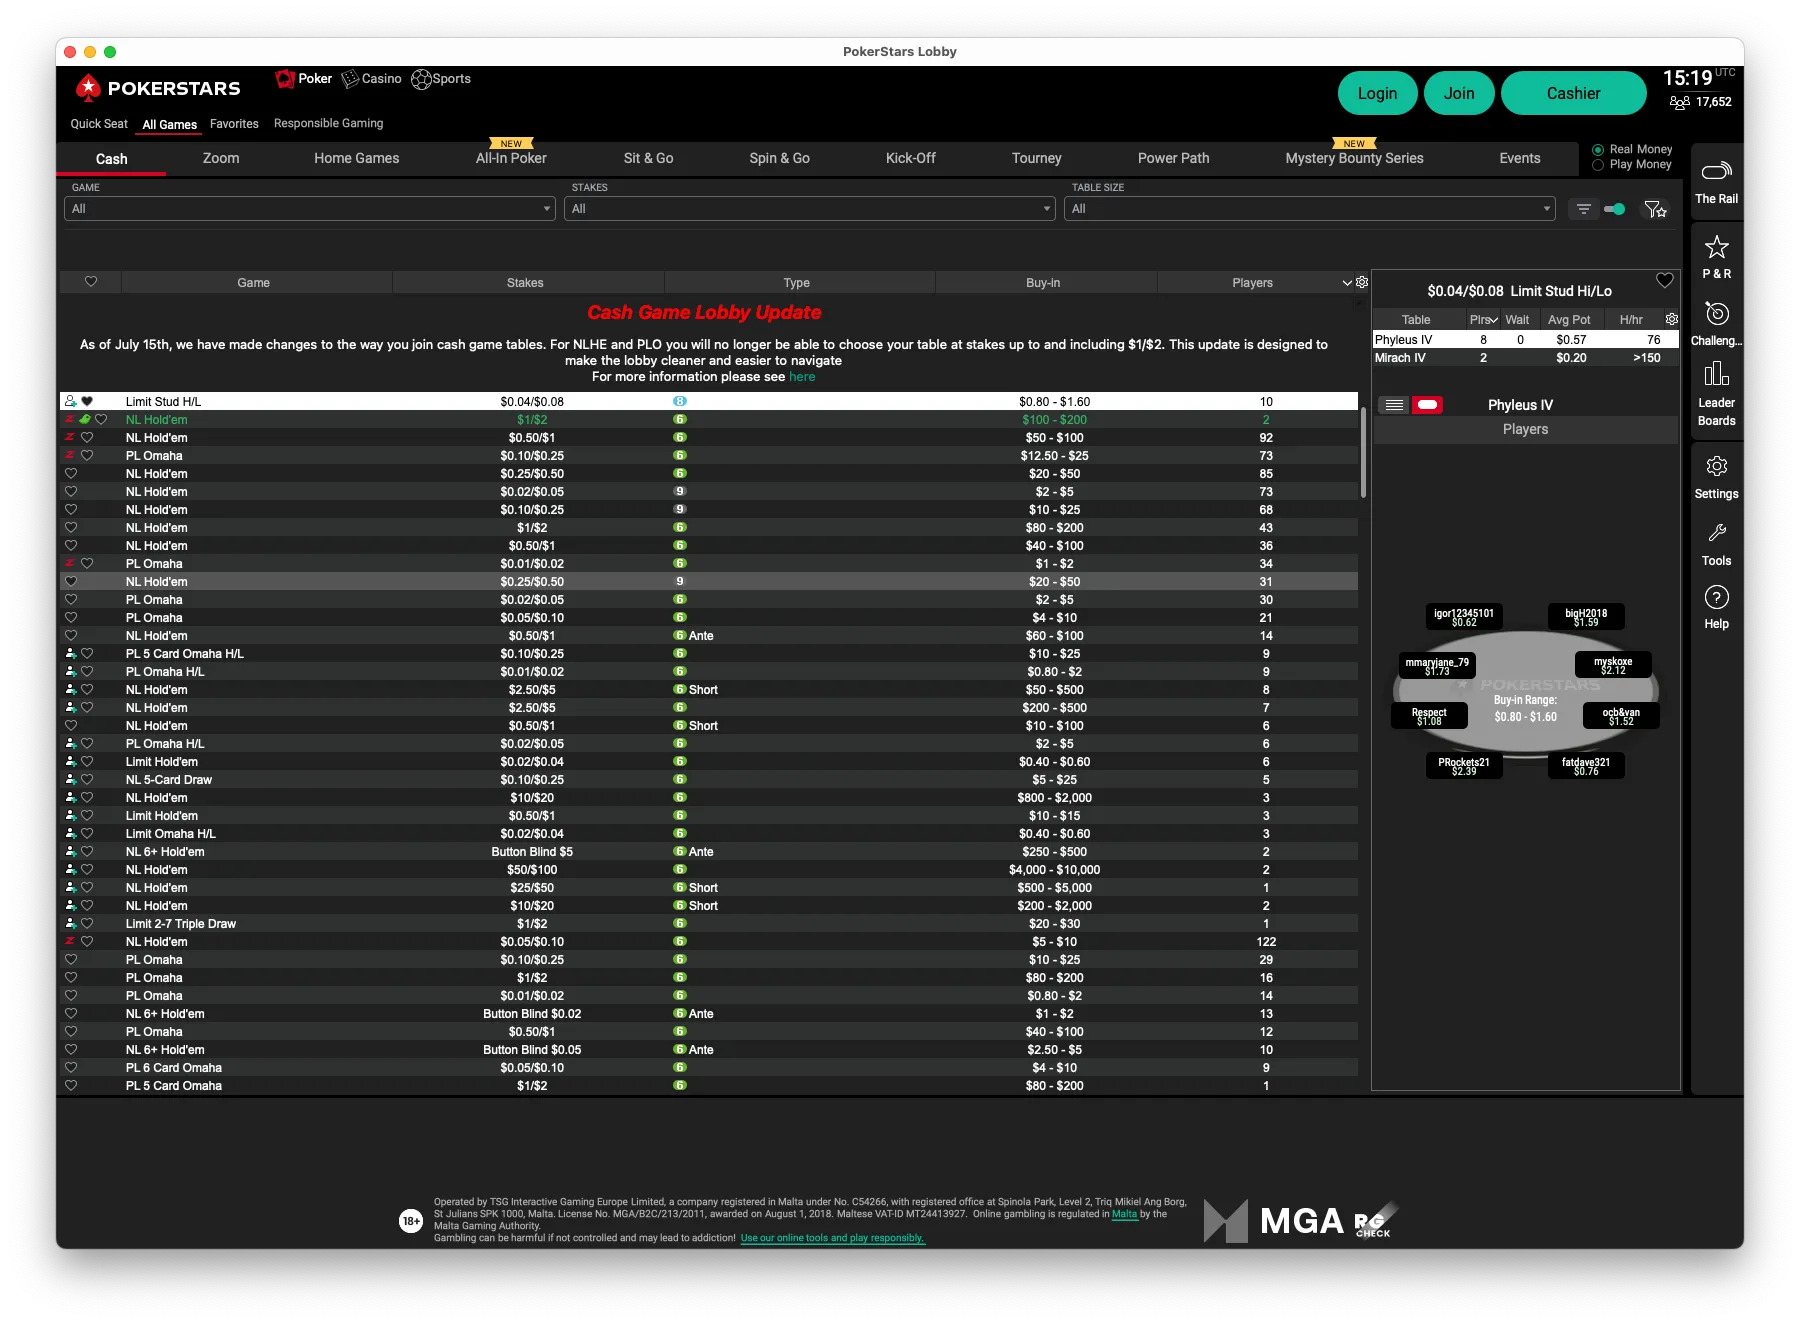Screen dimensions: 1800x1323
Task: Open GAME filter dropdown
Action: (310, 209)
